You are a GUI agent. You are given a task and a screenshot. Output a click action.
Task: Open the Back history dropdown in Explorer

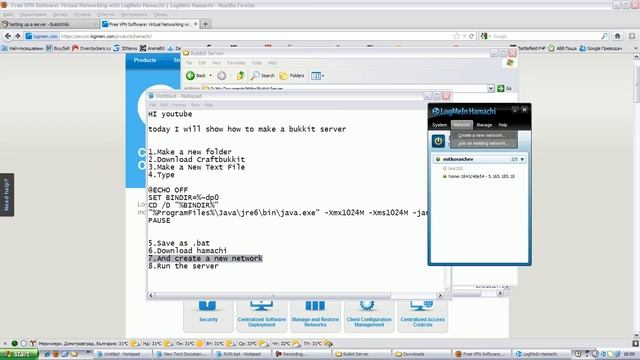point(211,76)
